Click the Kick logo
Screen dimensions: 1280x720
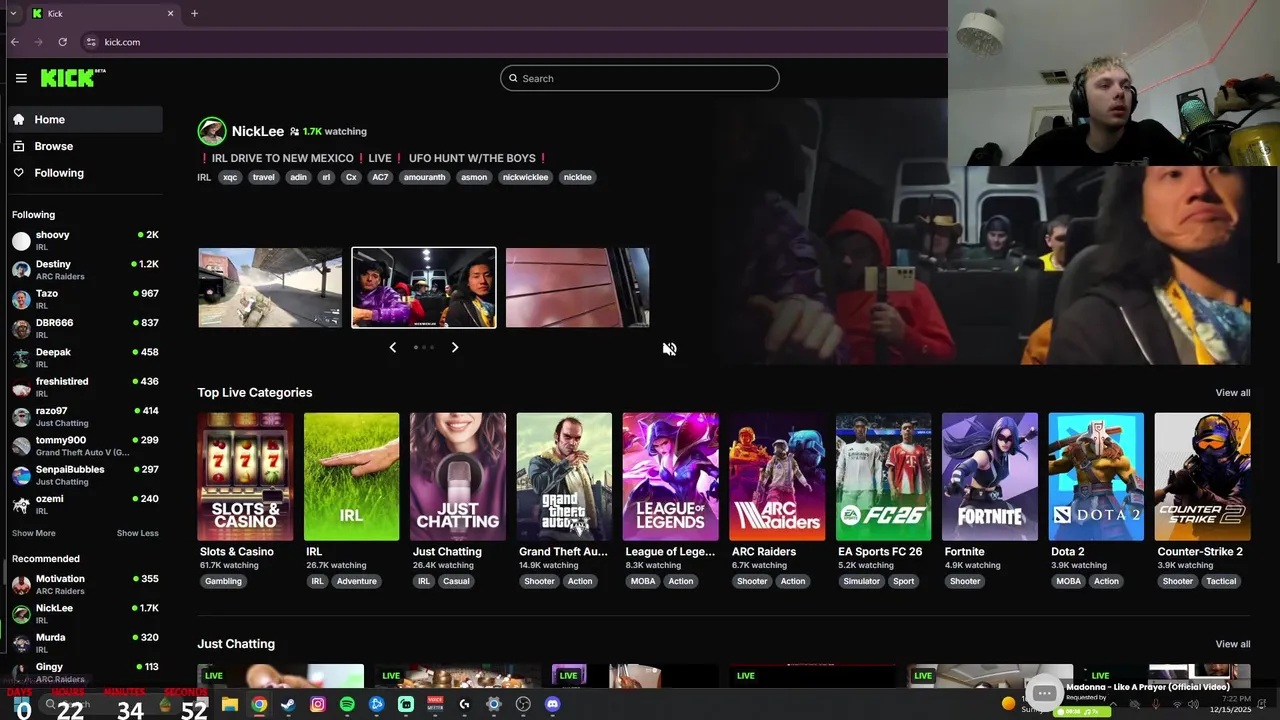click(x=73, y=78)
